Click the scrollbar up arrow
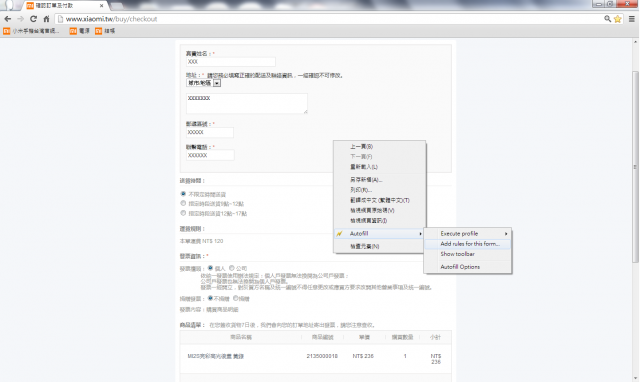 coord(635,42)
